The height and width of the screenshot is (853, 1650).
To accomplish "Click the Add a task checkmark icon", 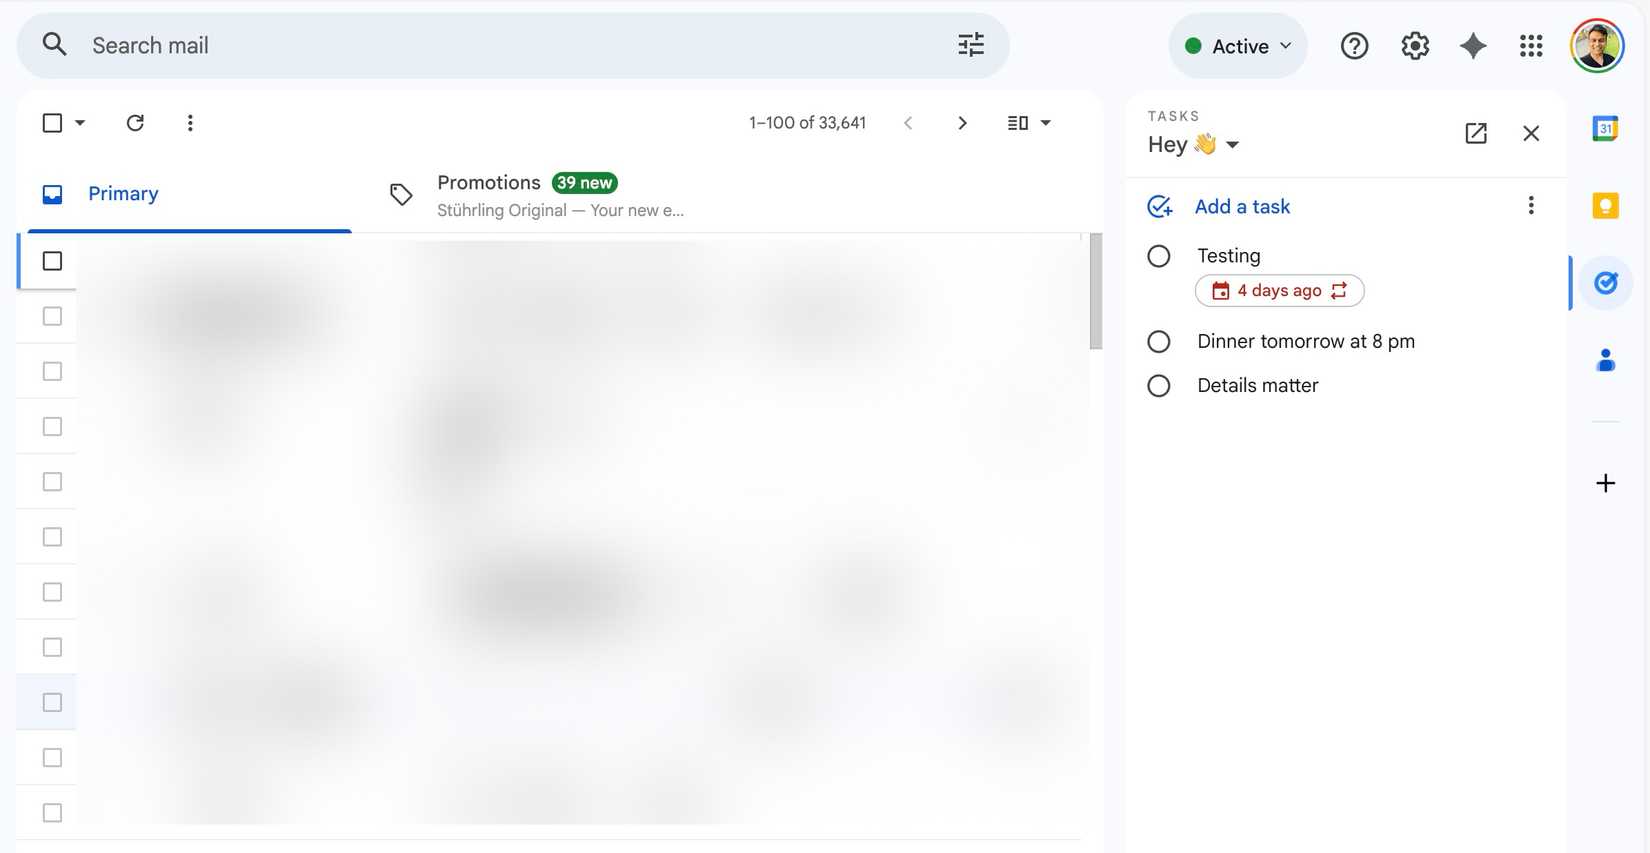I will 1160,206.
